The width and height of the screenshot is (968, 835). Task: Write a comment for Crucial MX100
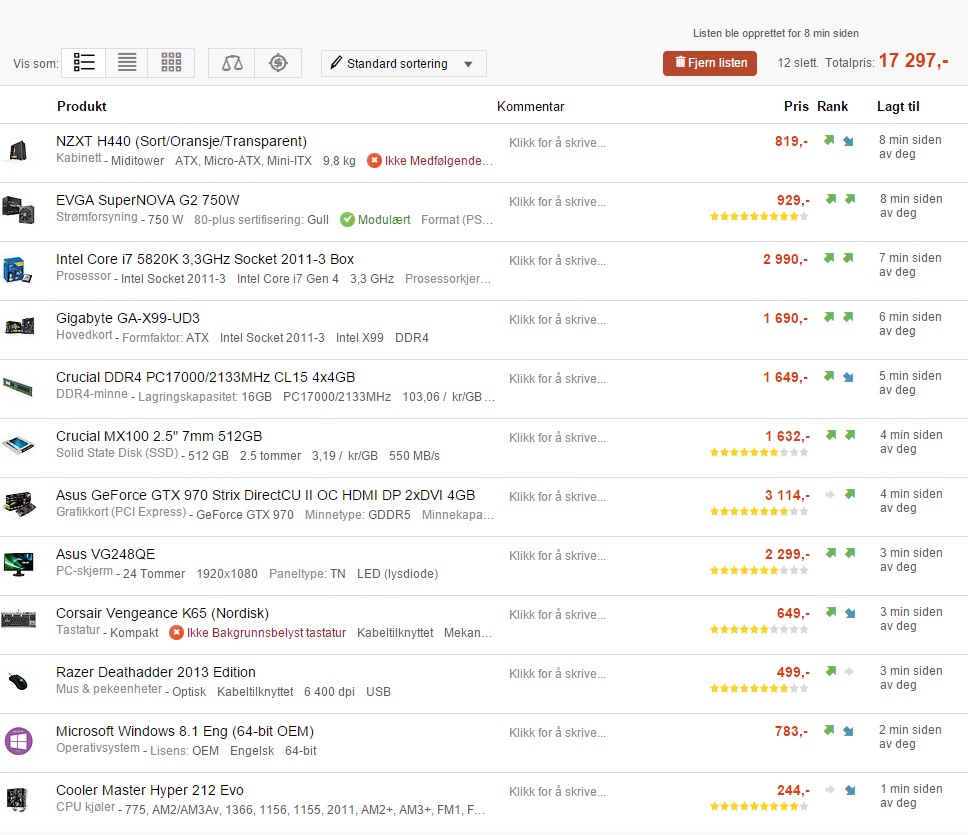(557, 438)
